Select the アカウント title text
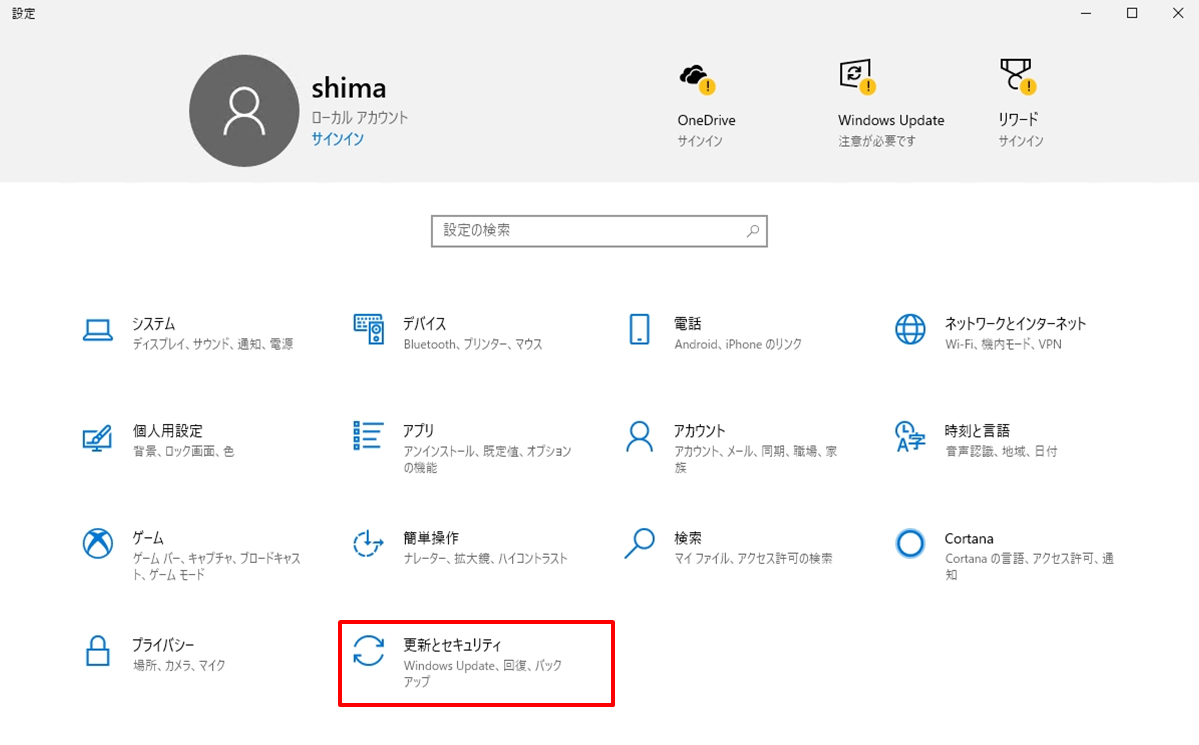 699,431
